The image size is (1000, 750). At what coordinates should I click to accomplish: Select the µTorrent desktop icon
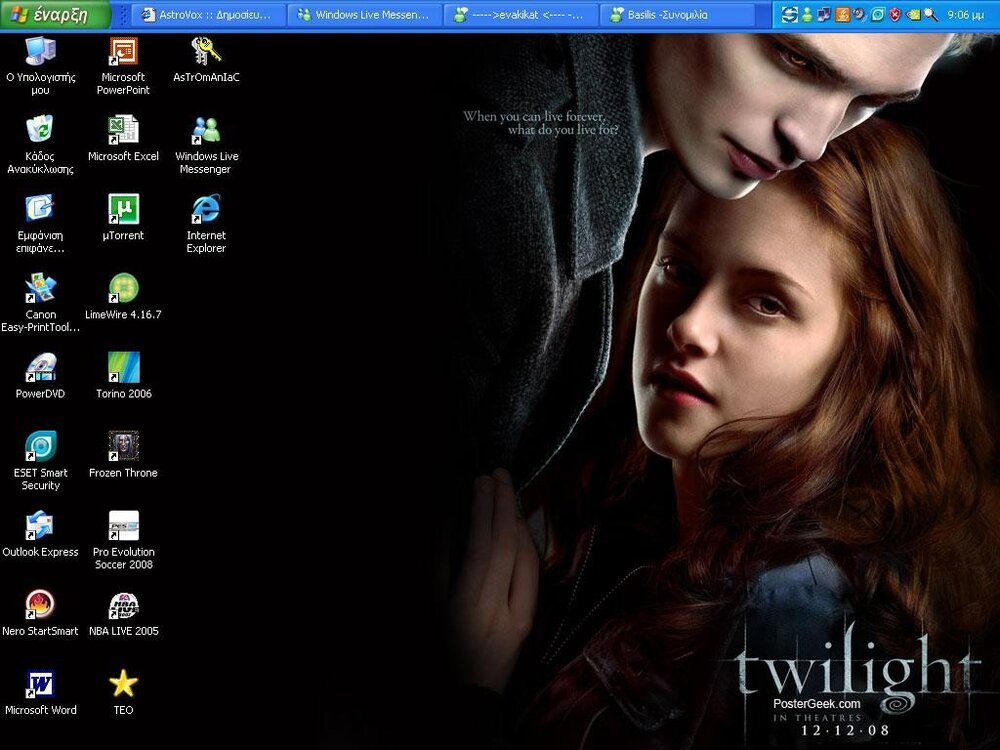[123, 209]
